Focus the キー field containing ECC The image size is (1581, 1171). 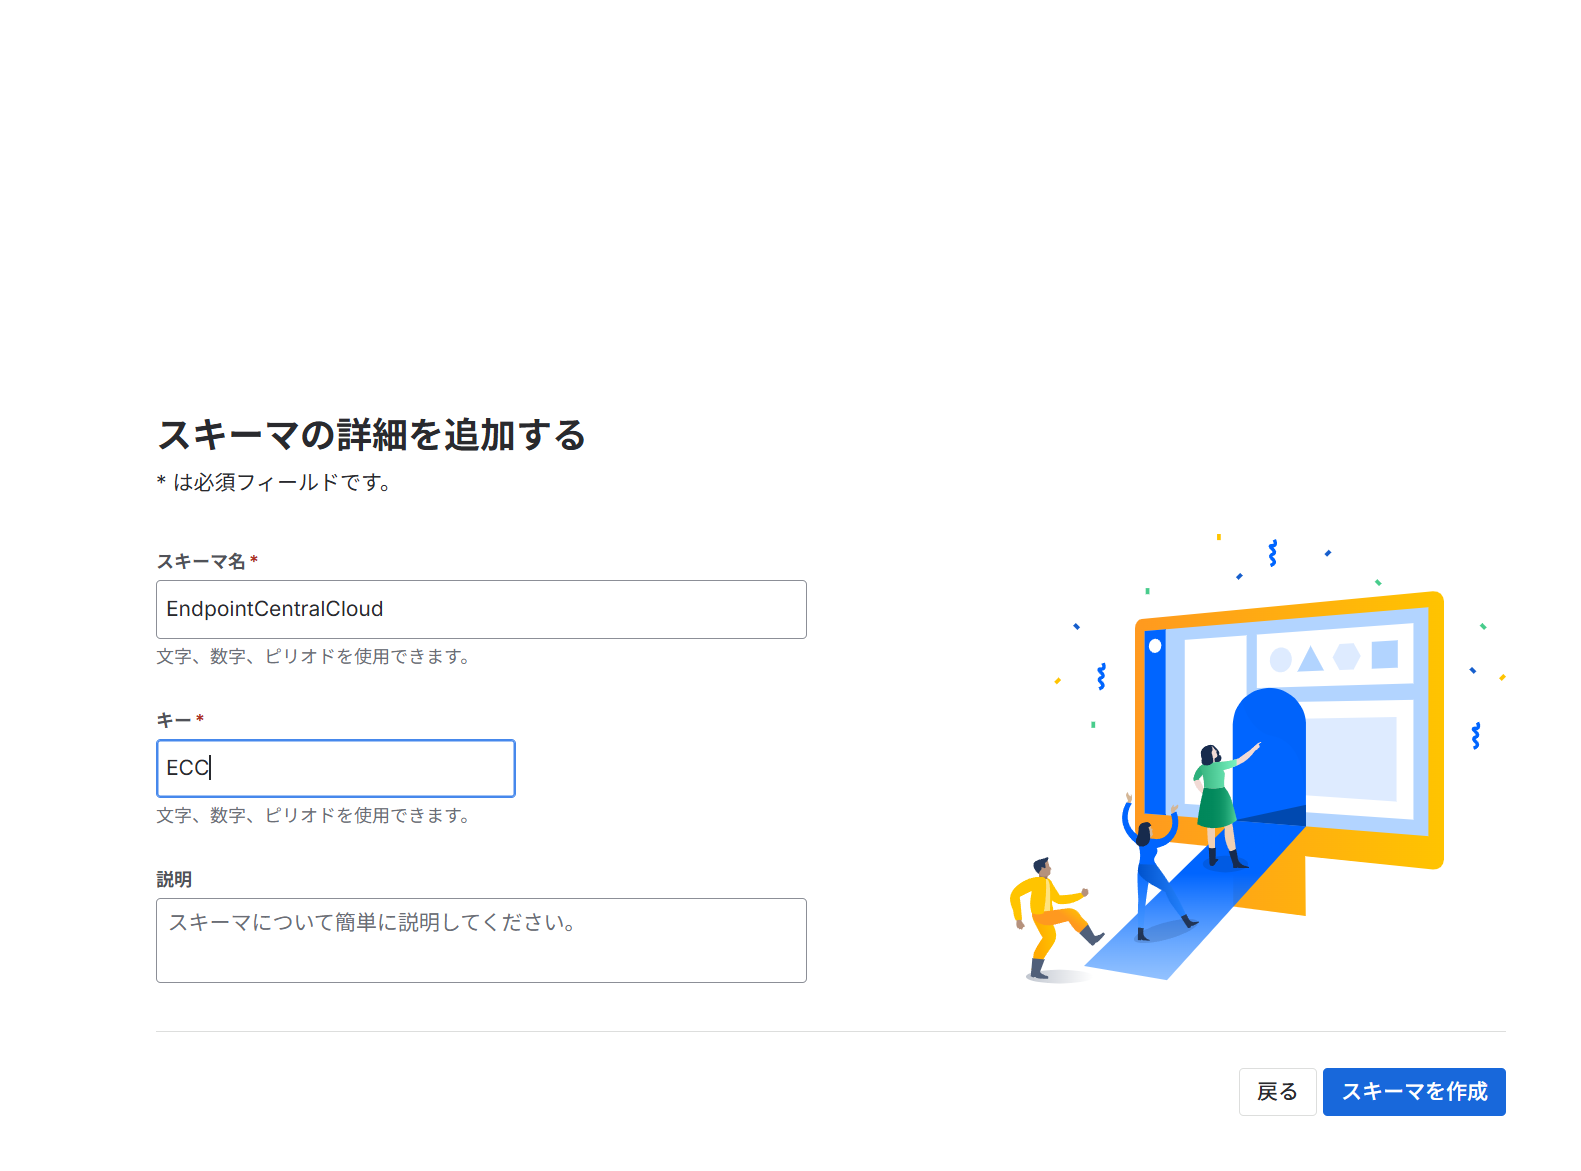335,768
